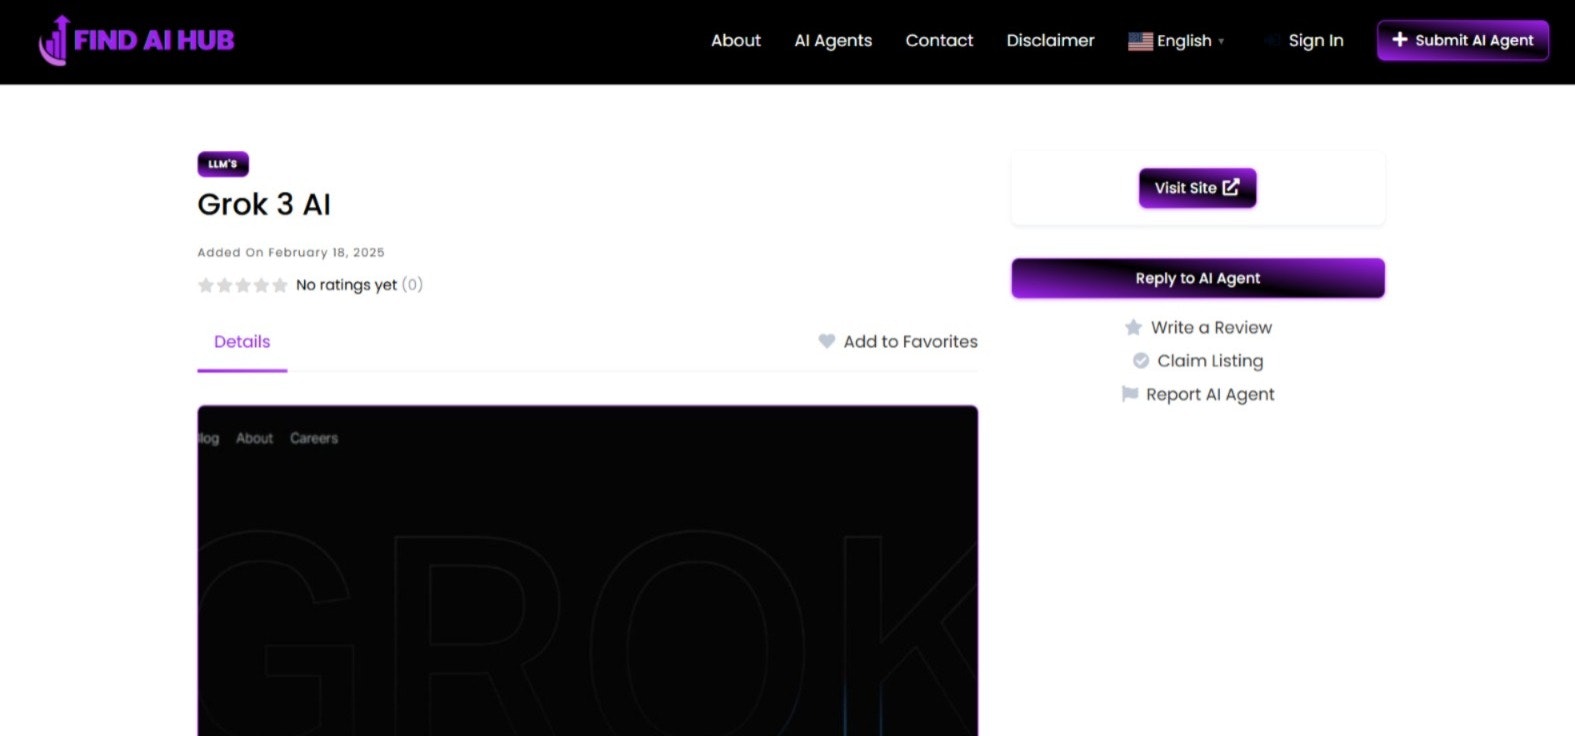1575x736 pixels.
Task: Click the No ratings yet text
Action: click(346, 285)
